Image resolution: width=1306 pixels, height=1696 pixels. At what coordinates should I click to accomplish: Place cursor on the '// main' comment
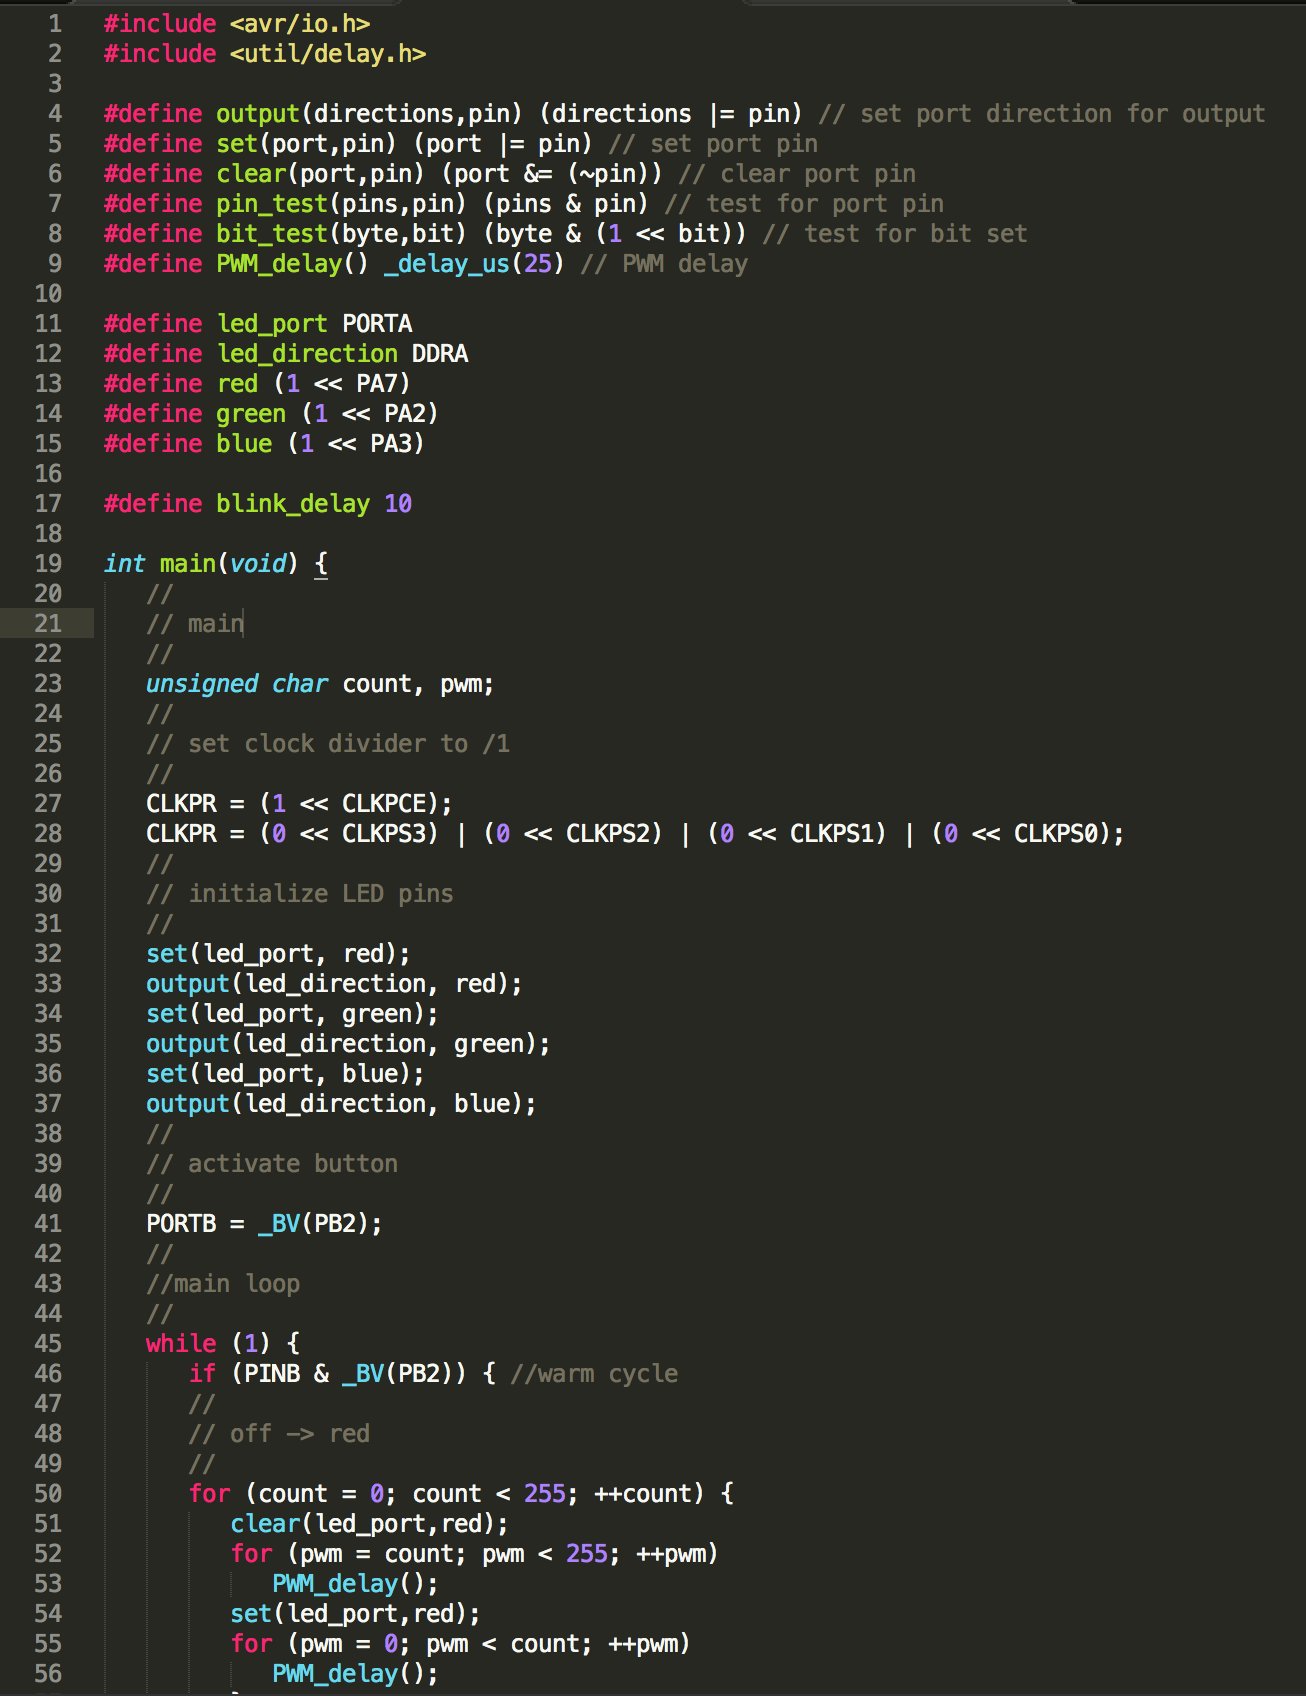point(195,624)
